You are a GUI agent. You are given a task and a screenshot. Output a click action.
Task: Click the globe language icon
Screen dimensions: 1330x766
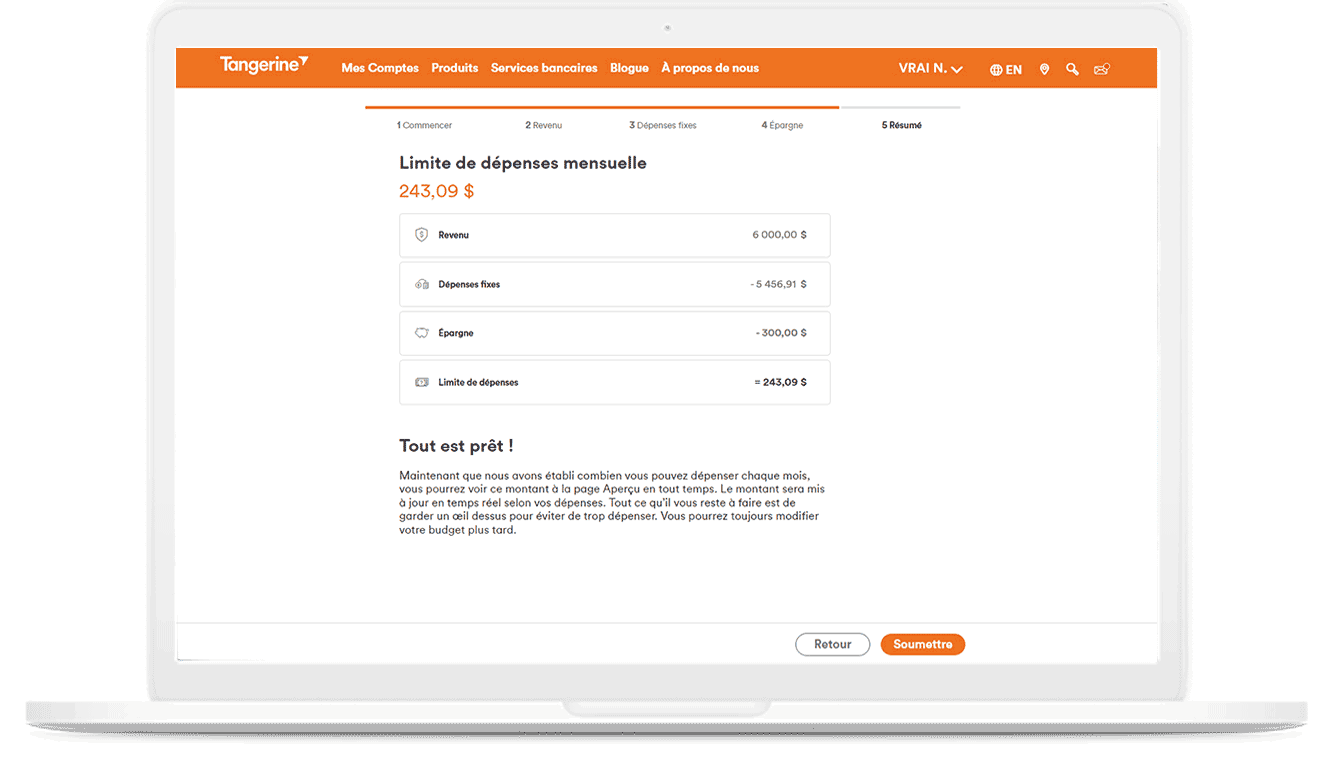click(x=996, y=70)
